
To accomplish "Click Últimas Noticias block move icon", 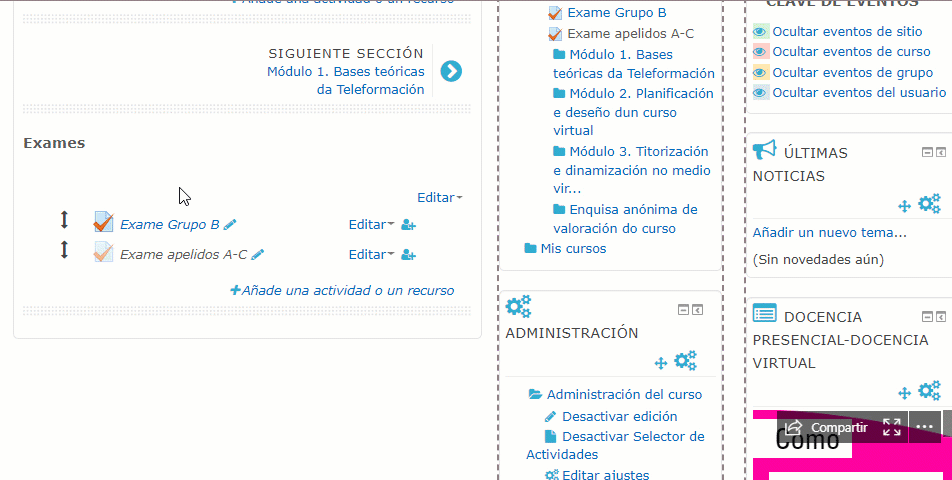I will point(905,206).
